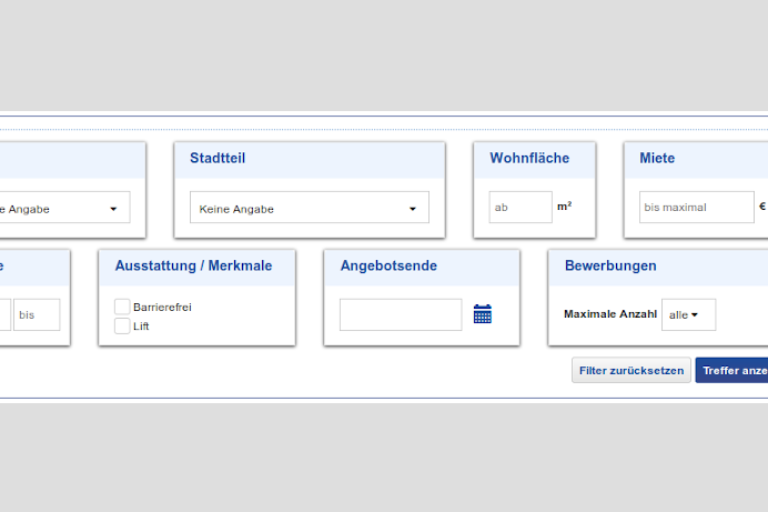Enable the Barrierefrei checkbox
Viewport: 768px width, 512px height.
122,307
